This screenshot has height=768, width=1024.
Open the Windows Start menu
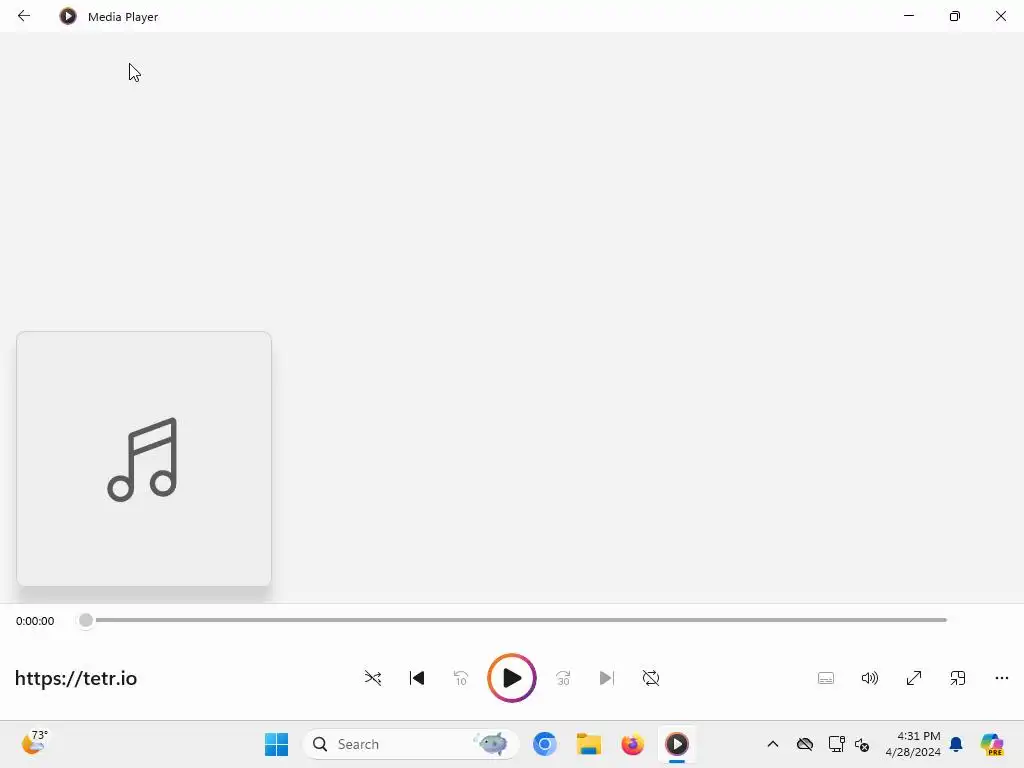(276, 744)
